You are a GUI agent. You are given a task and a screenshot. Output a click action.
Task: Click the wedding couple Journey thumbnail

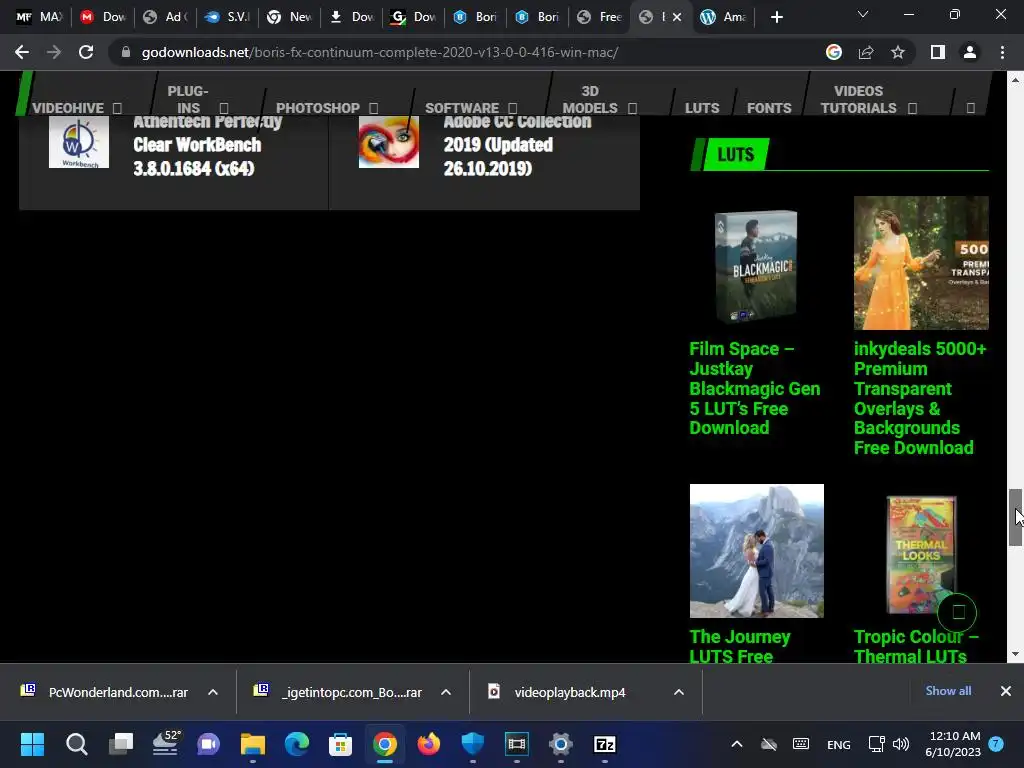pos(756,551)
